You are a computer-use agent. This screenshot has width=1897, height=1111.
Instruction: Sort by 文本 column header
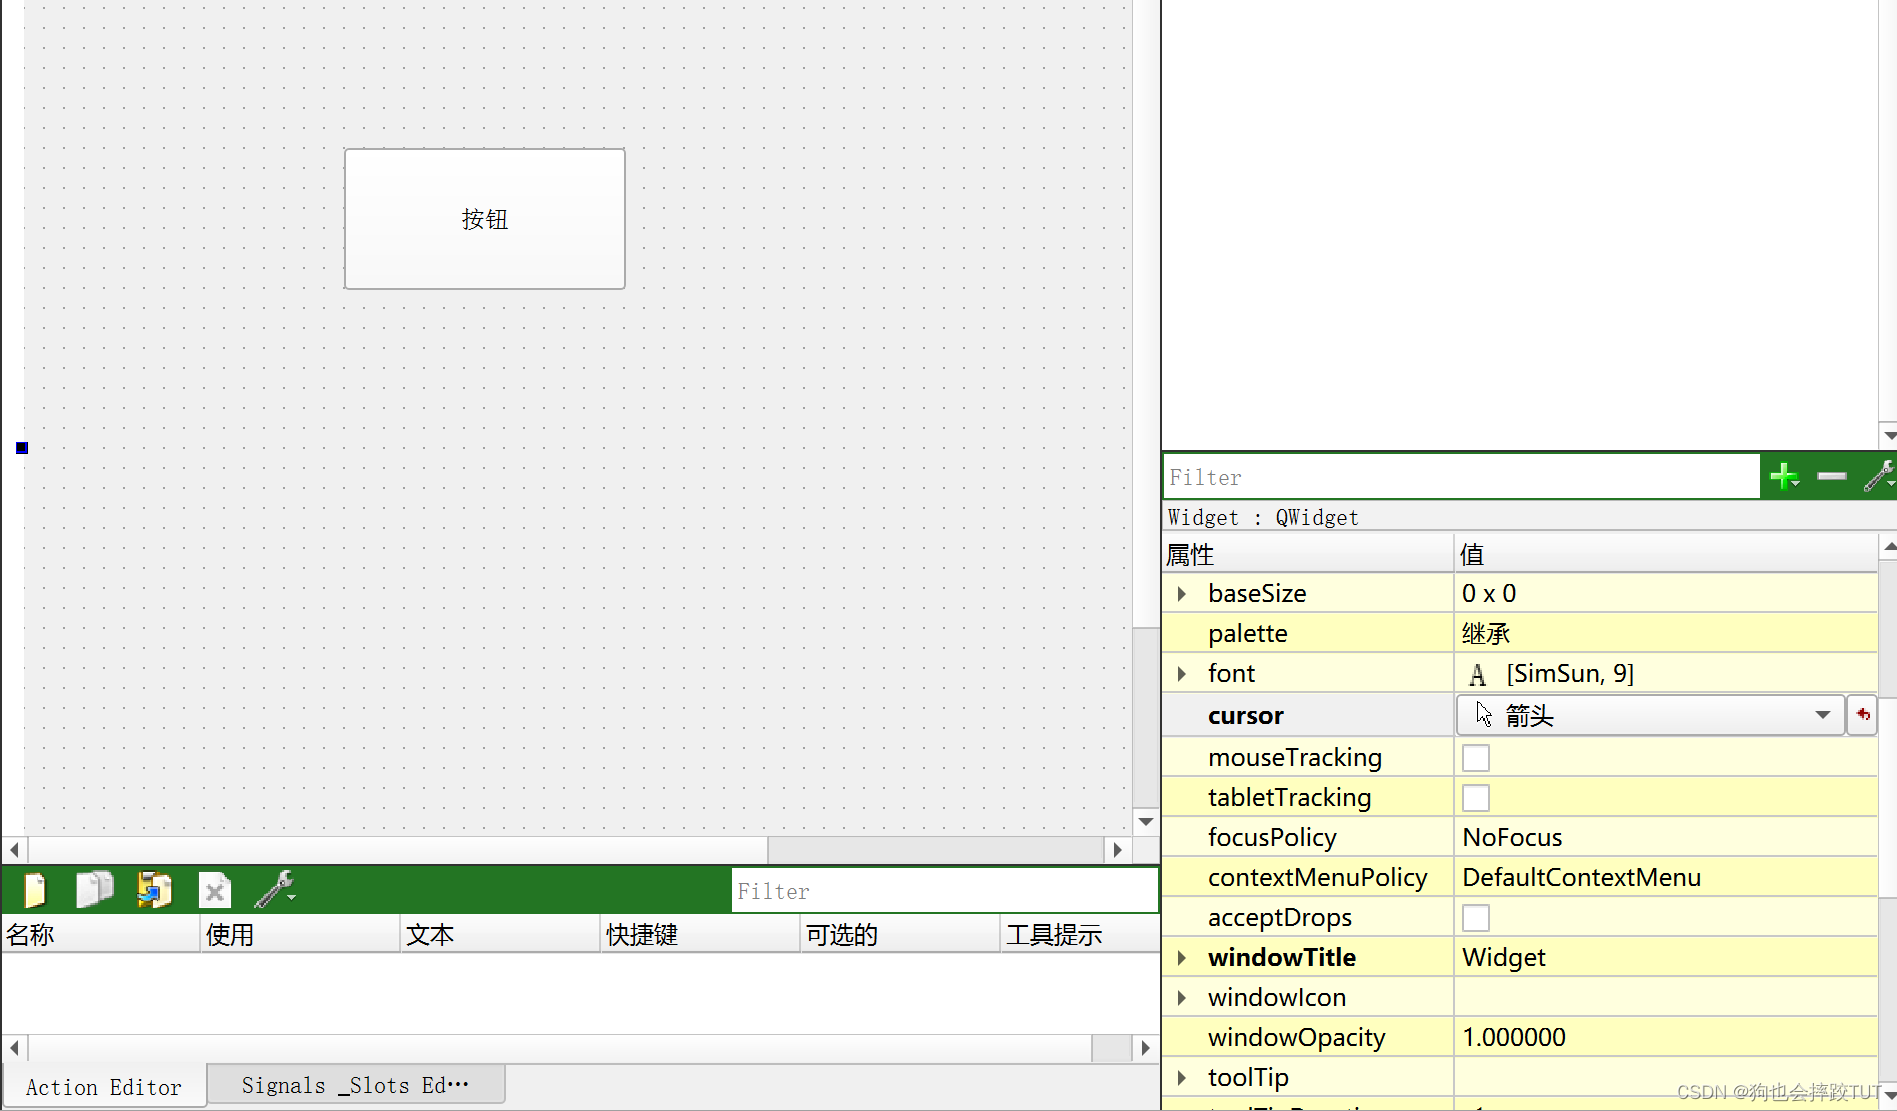[x=501, y=934]
